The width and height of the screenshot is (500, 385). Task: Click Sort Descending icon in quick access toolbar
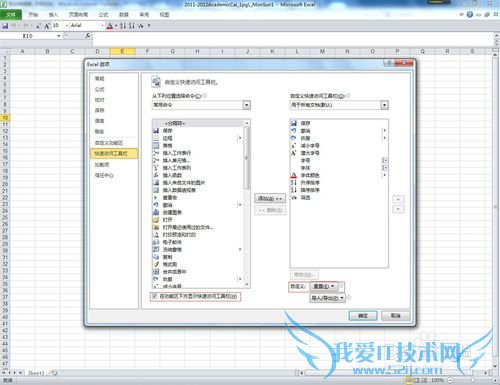pyautogui.click(x=132, y=26)
